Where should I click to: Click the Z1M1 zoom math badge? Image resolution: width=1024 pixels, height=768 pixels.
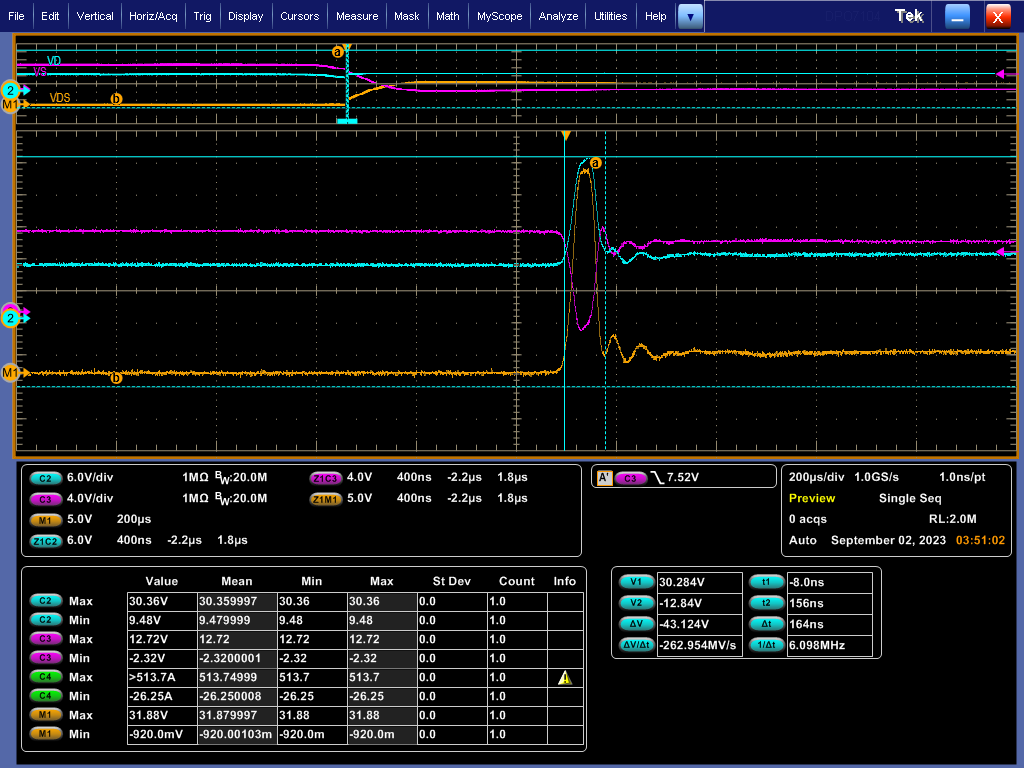(326, 498)
